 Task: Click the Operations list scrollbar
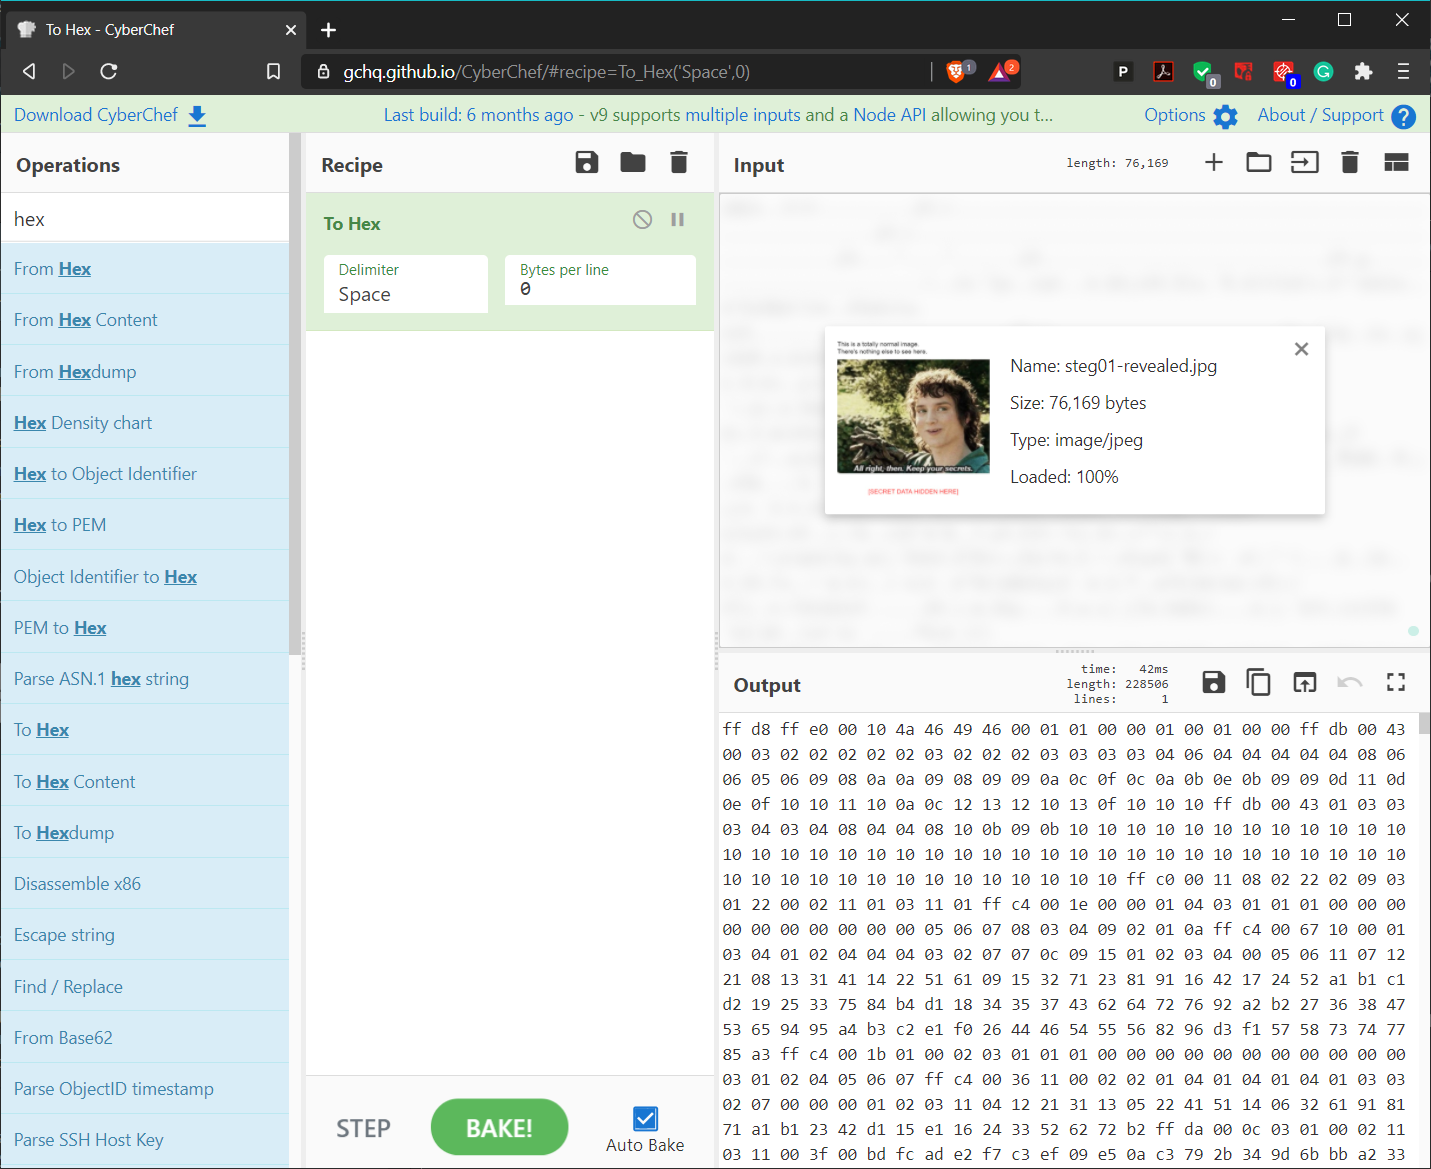tap(295, 394)
